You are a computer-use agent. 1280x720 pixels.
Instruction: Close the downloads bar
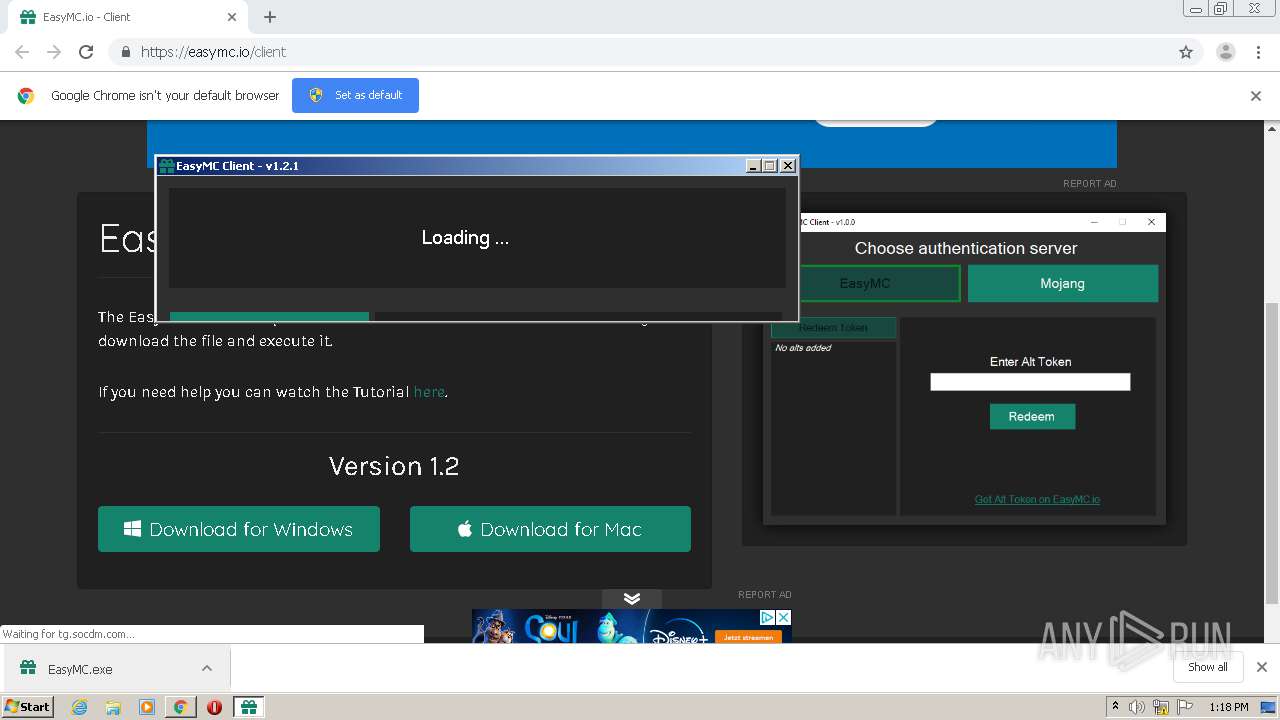pos(1262,667)
